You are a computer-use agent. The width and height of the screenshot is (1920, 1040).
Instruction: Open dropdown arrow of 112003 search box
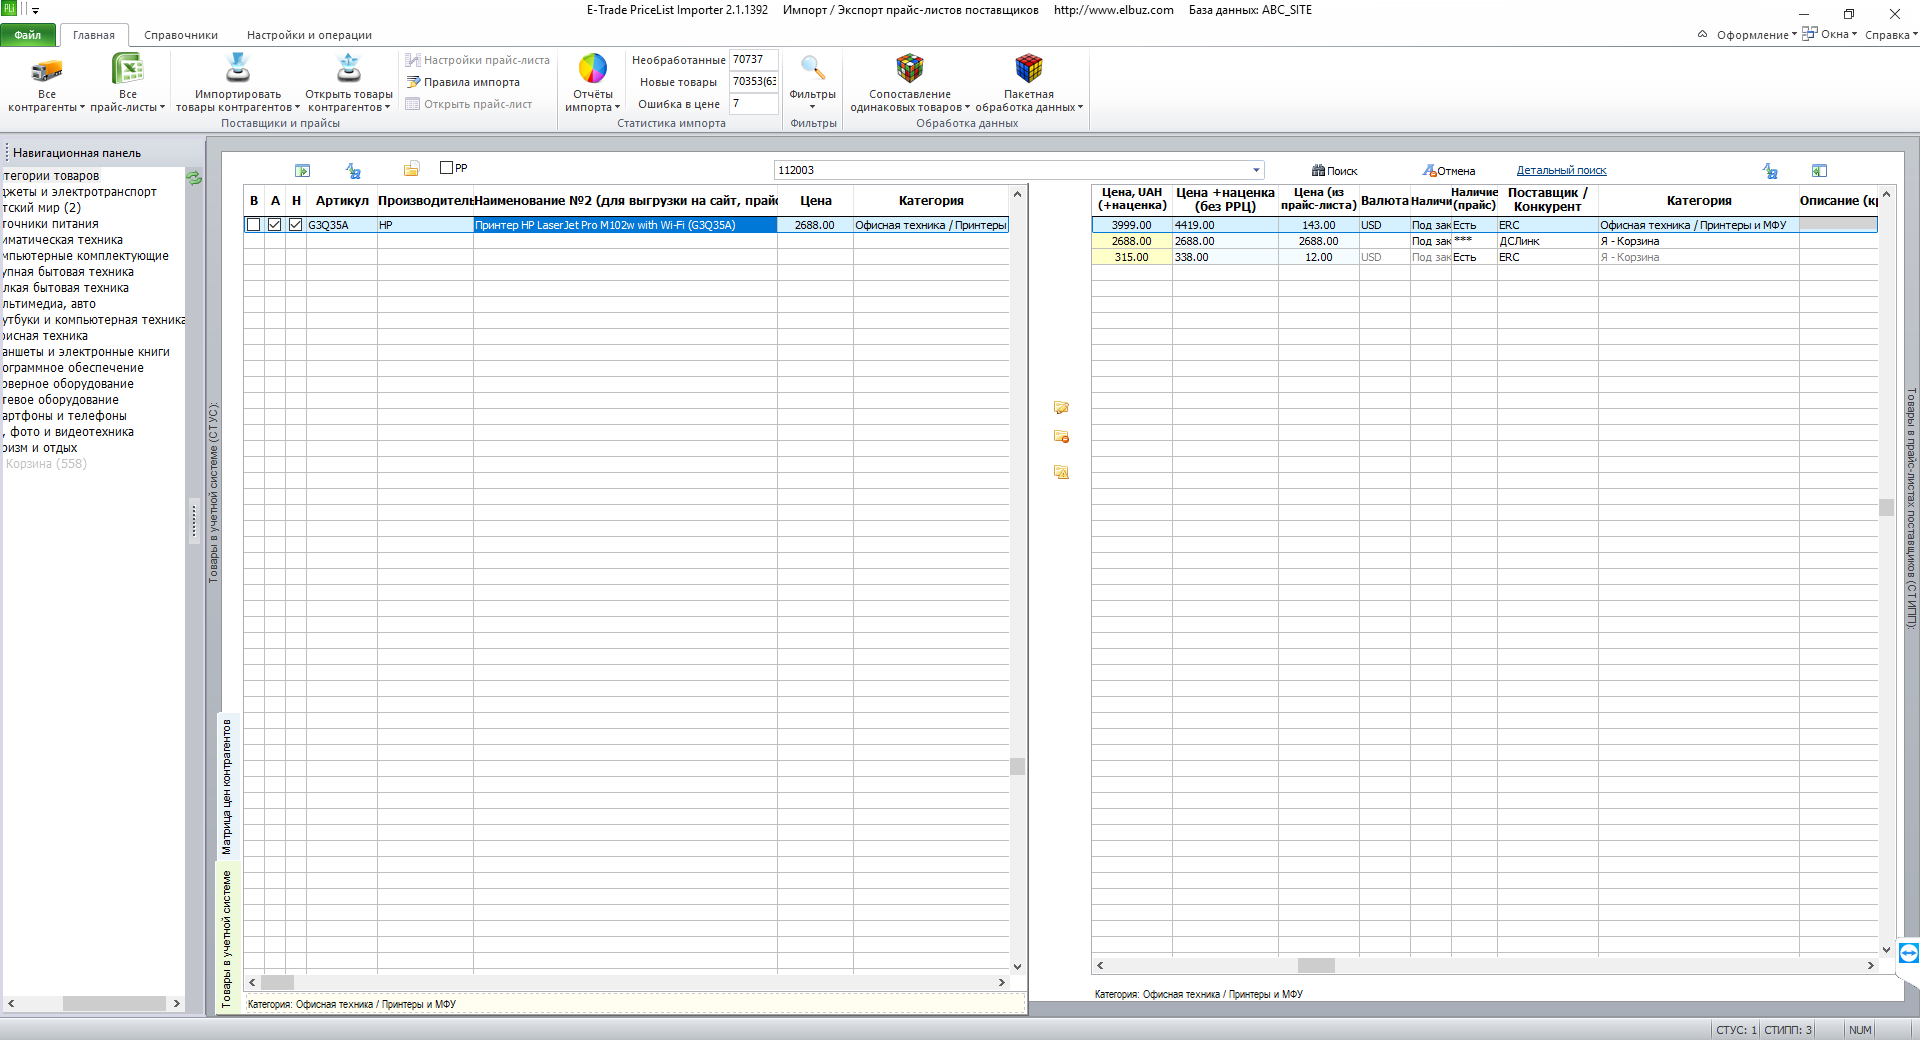click(1257, 170)
